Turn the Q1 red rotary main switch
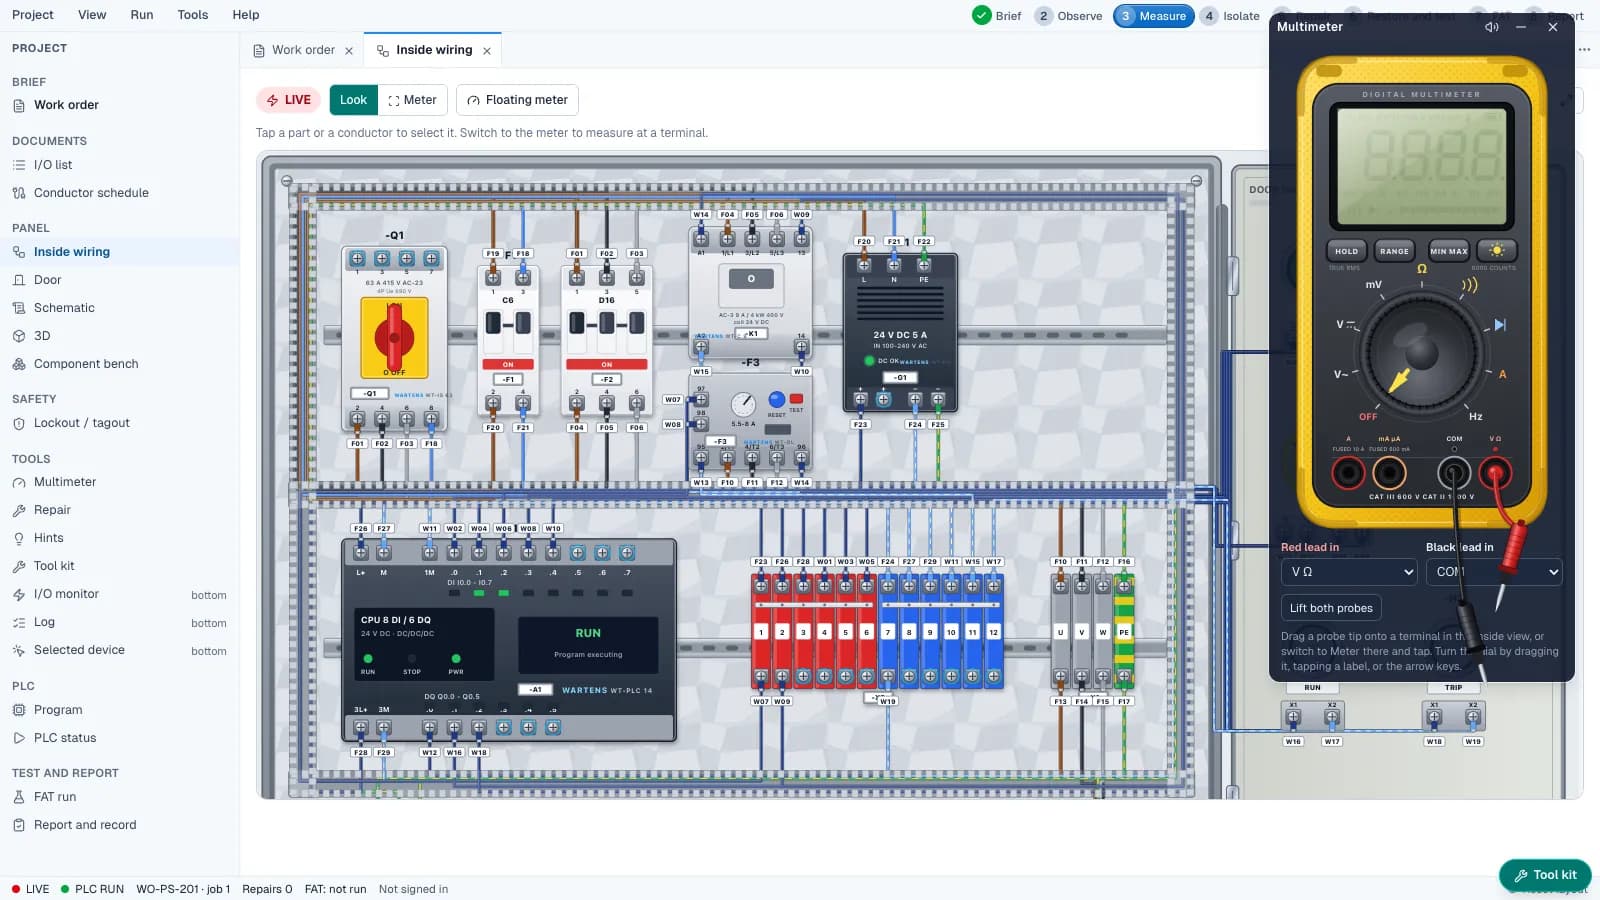The image size is (1600, 900). [x=394, y=337]
